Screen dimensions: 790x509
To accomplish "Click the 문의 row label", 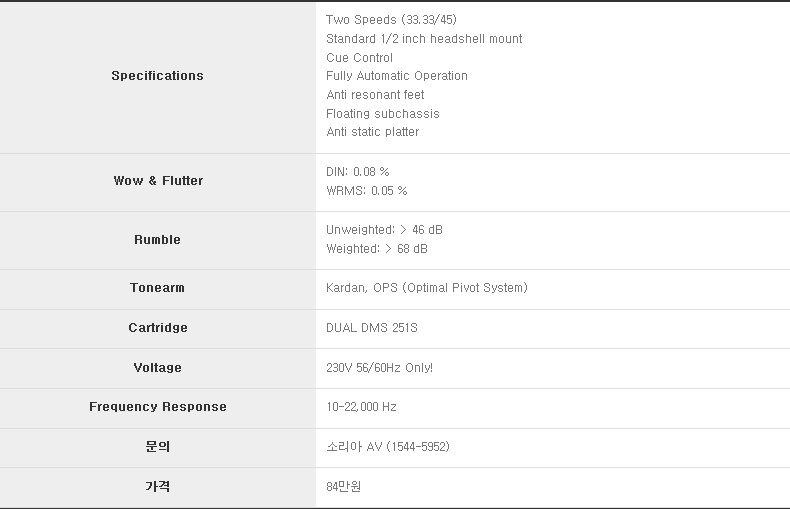I will tap(157, 447).
